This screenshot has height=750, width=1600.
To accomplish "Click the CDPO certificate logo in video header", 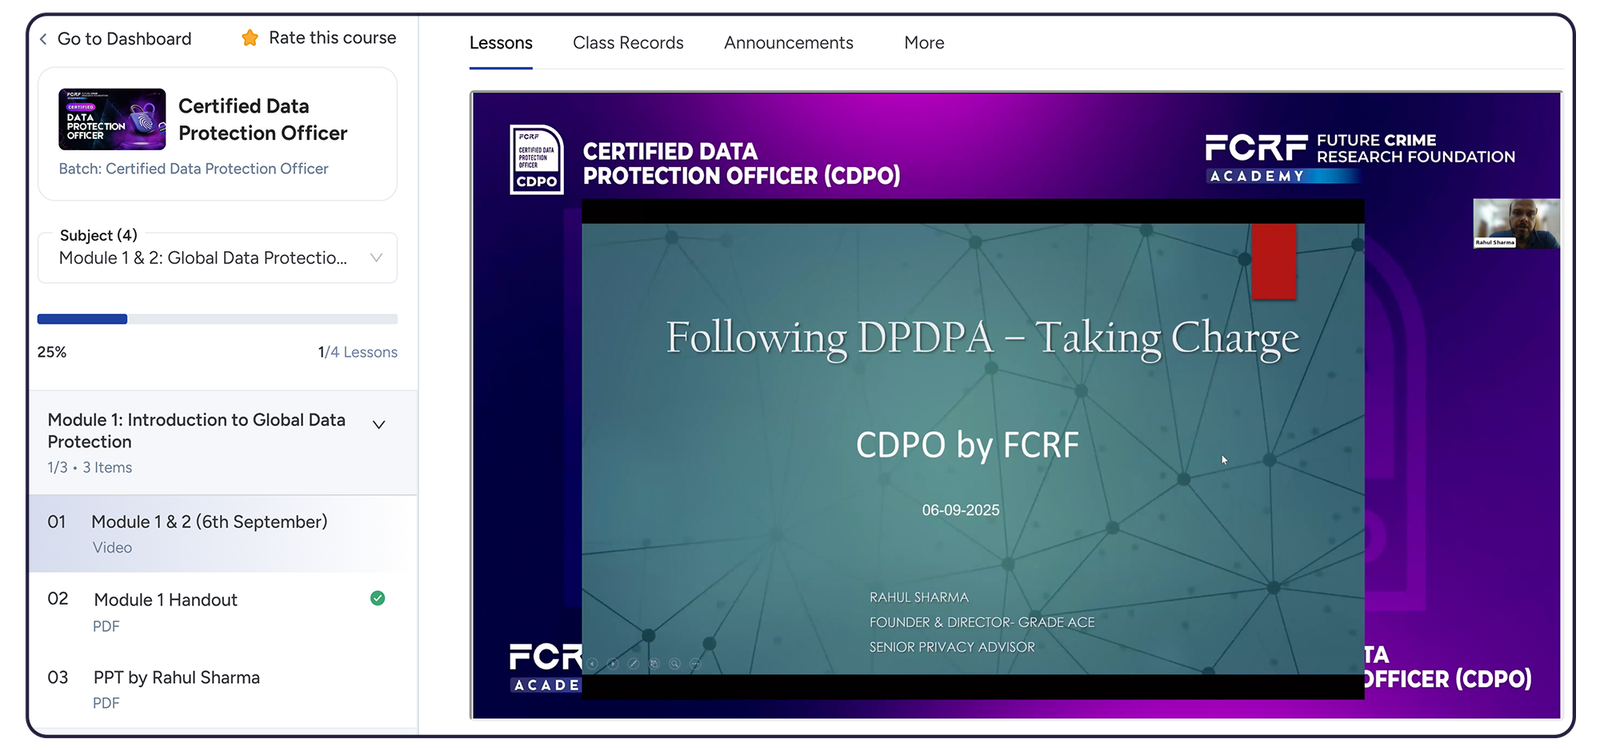I will click(537, 159).
